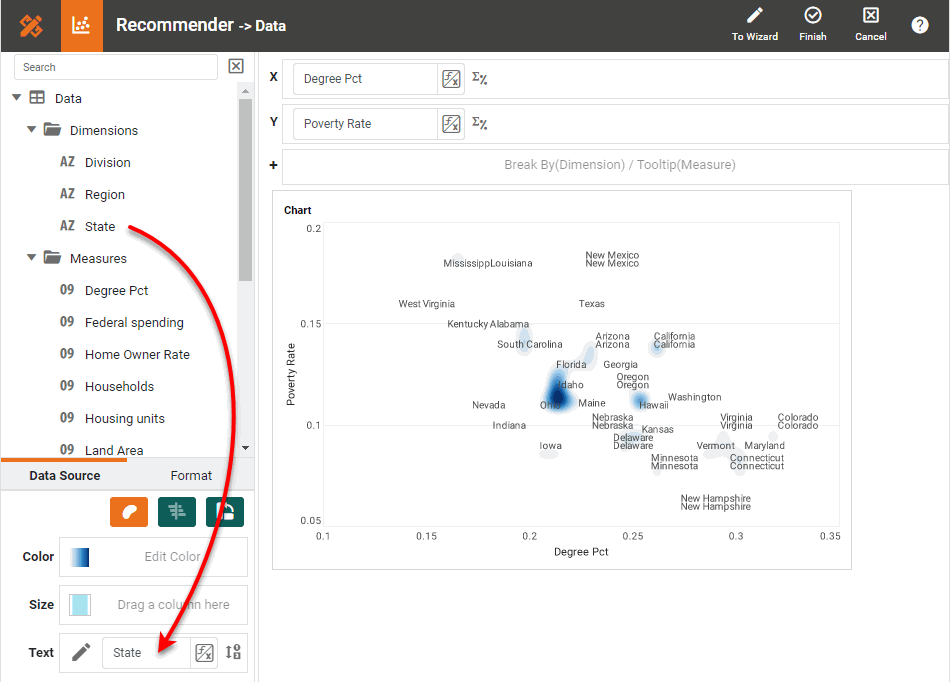950x682 pixels.
Task: Click the To Wizard pencil icon
Action: click(x=755, y=16)
